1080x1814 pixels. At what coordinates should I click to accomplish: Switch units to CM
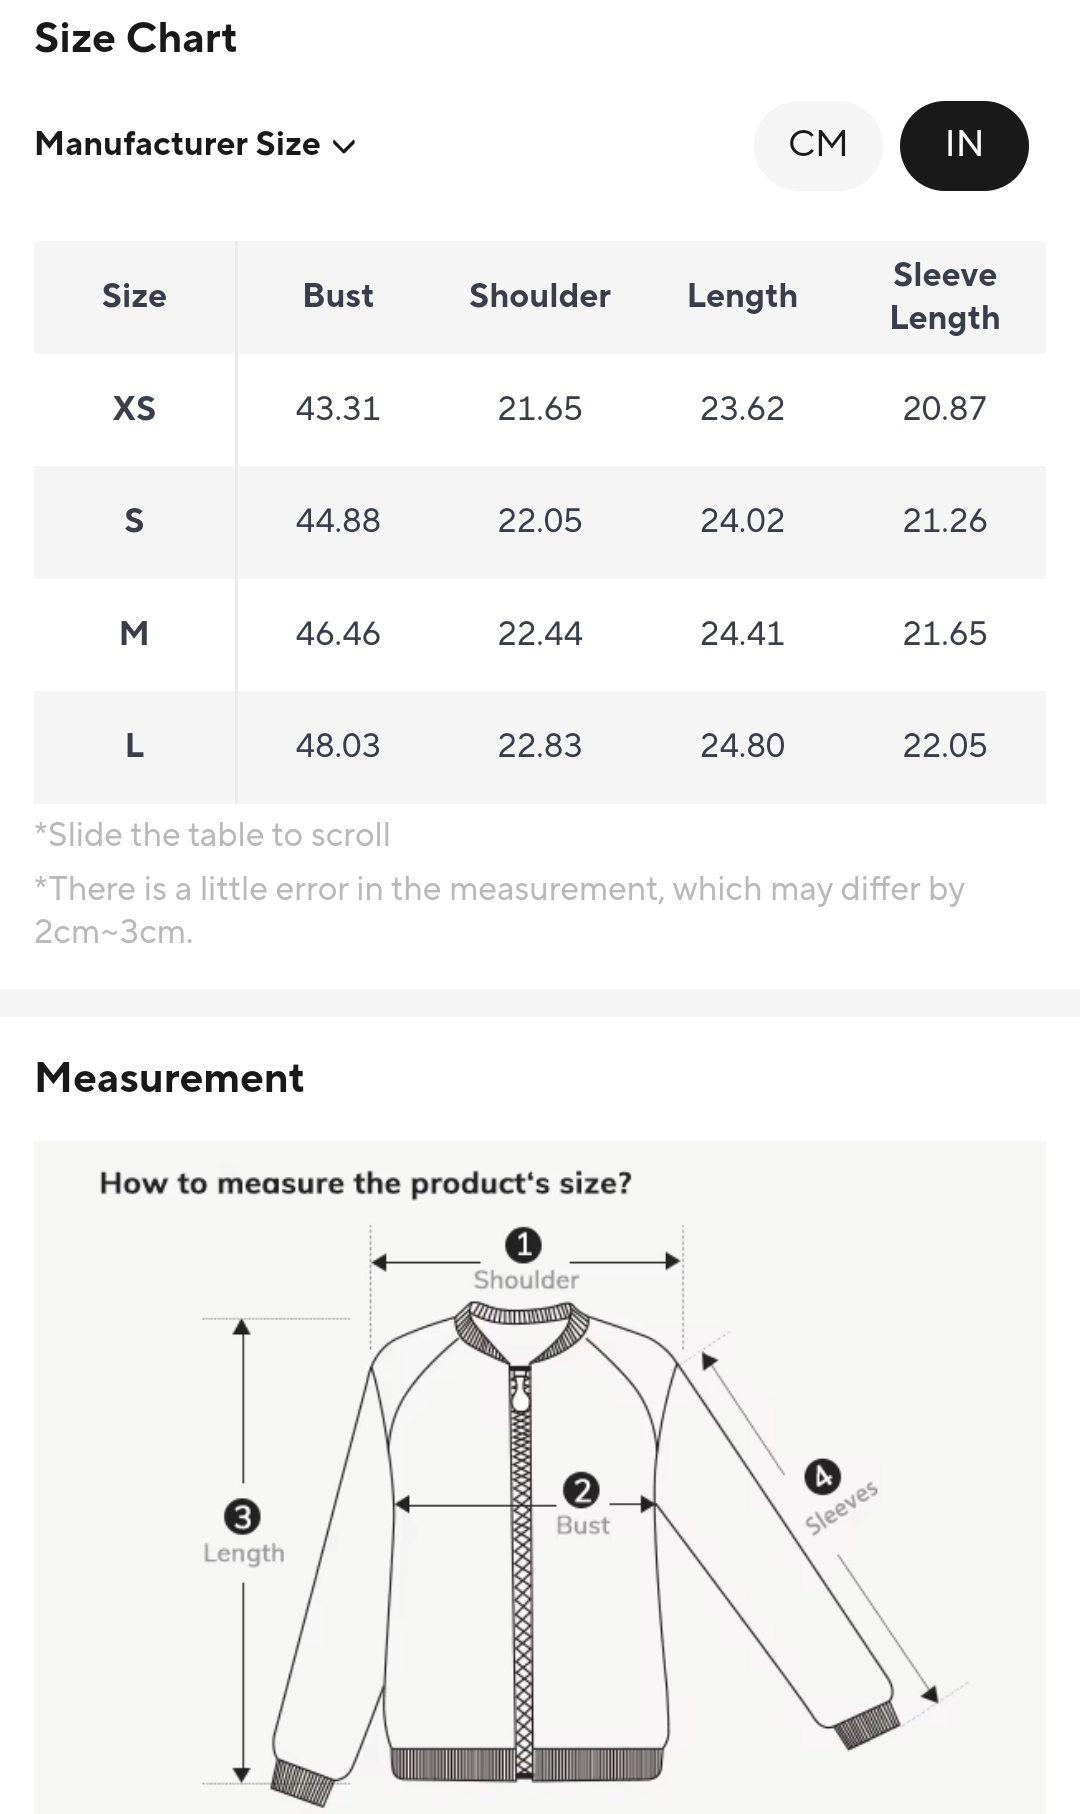(817, 145)
